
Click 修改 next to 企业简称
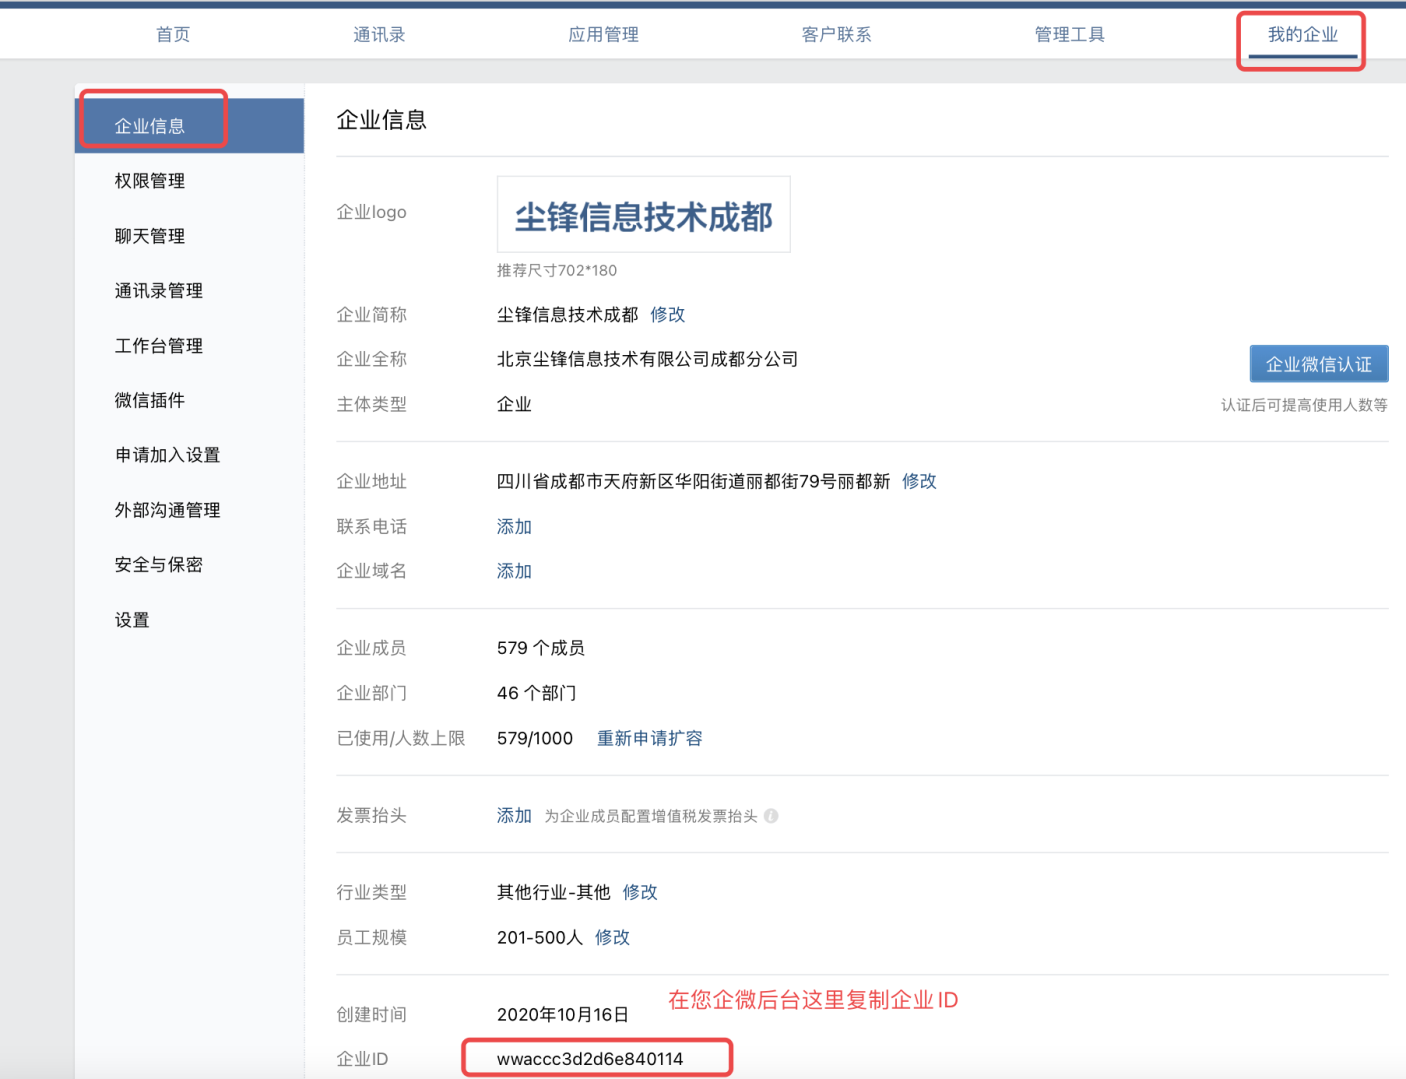[x=667, y=315]
